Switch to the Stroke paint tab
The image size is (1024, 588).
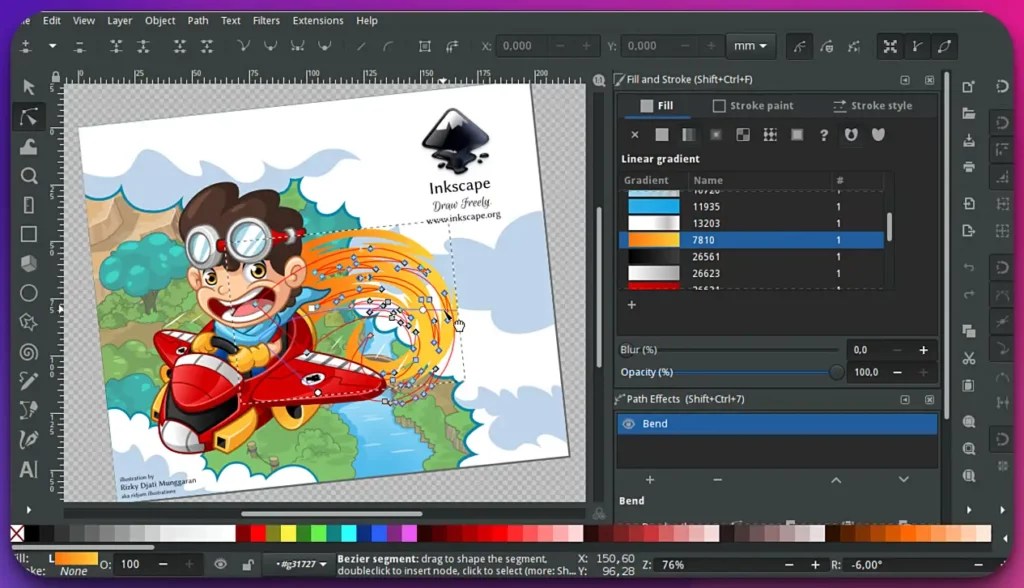(754, 105)
